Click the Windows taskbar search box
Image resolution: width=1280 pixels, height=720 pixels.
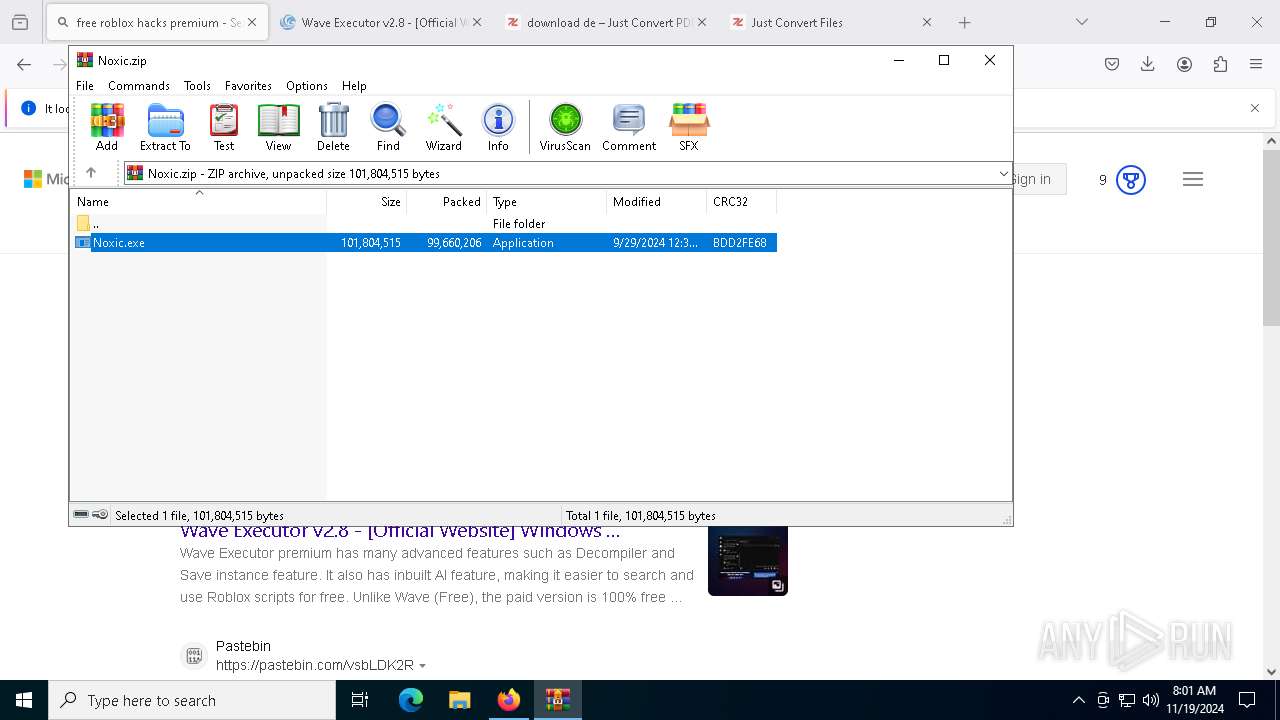click(x=192, y=700)
